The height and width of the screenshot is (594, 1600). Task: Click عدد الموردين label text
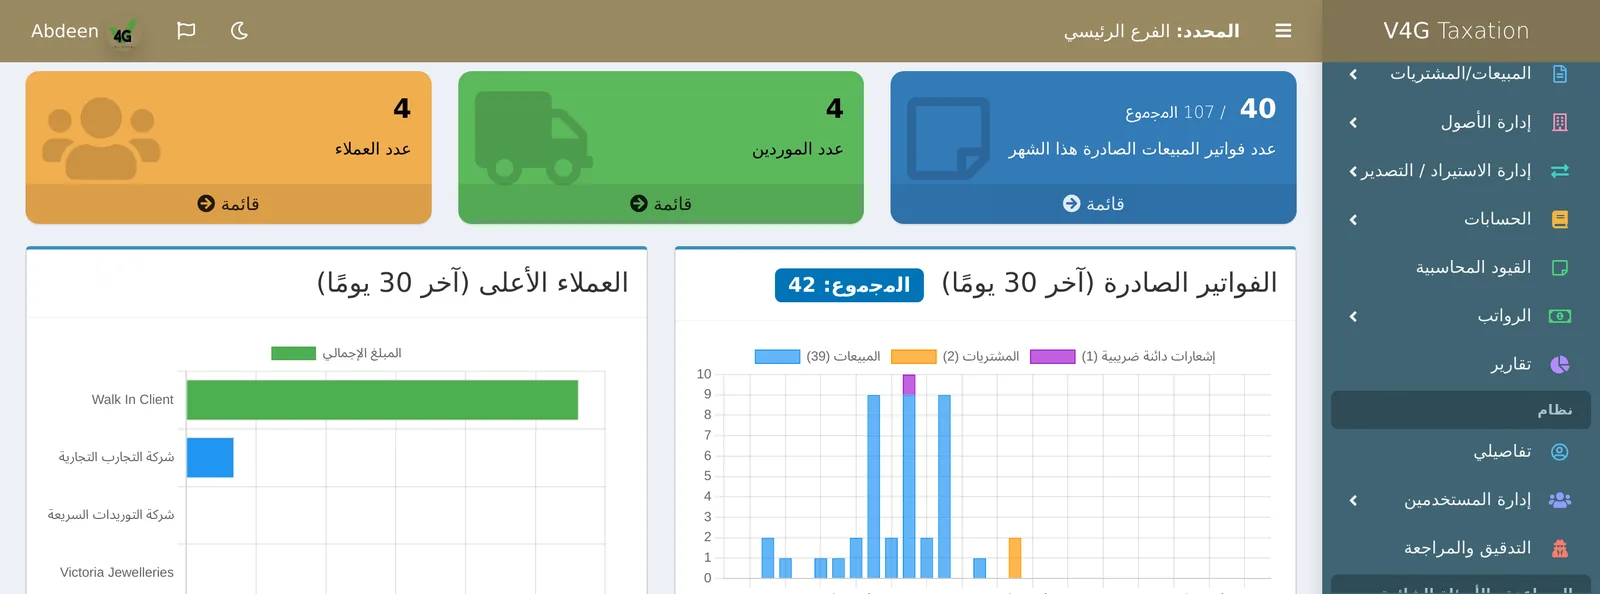798,149
